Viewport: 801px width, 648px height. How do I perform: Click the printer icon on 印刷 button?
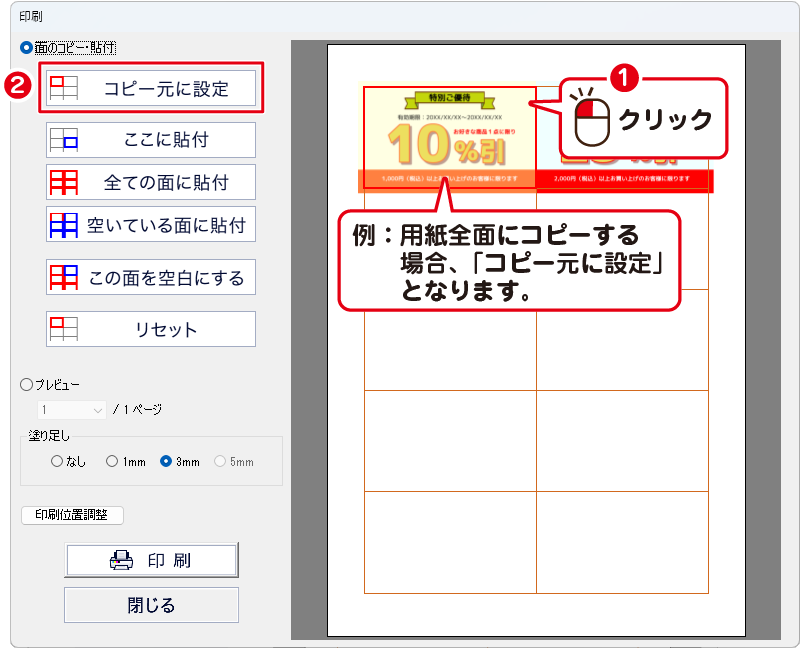pyautogui.click(x=121, y=561)
